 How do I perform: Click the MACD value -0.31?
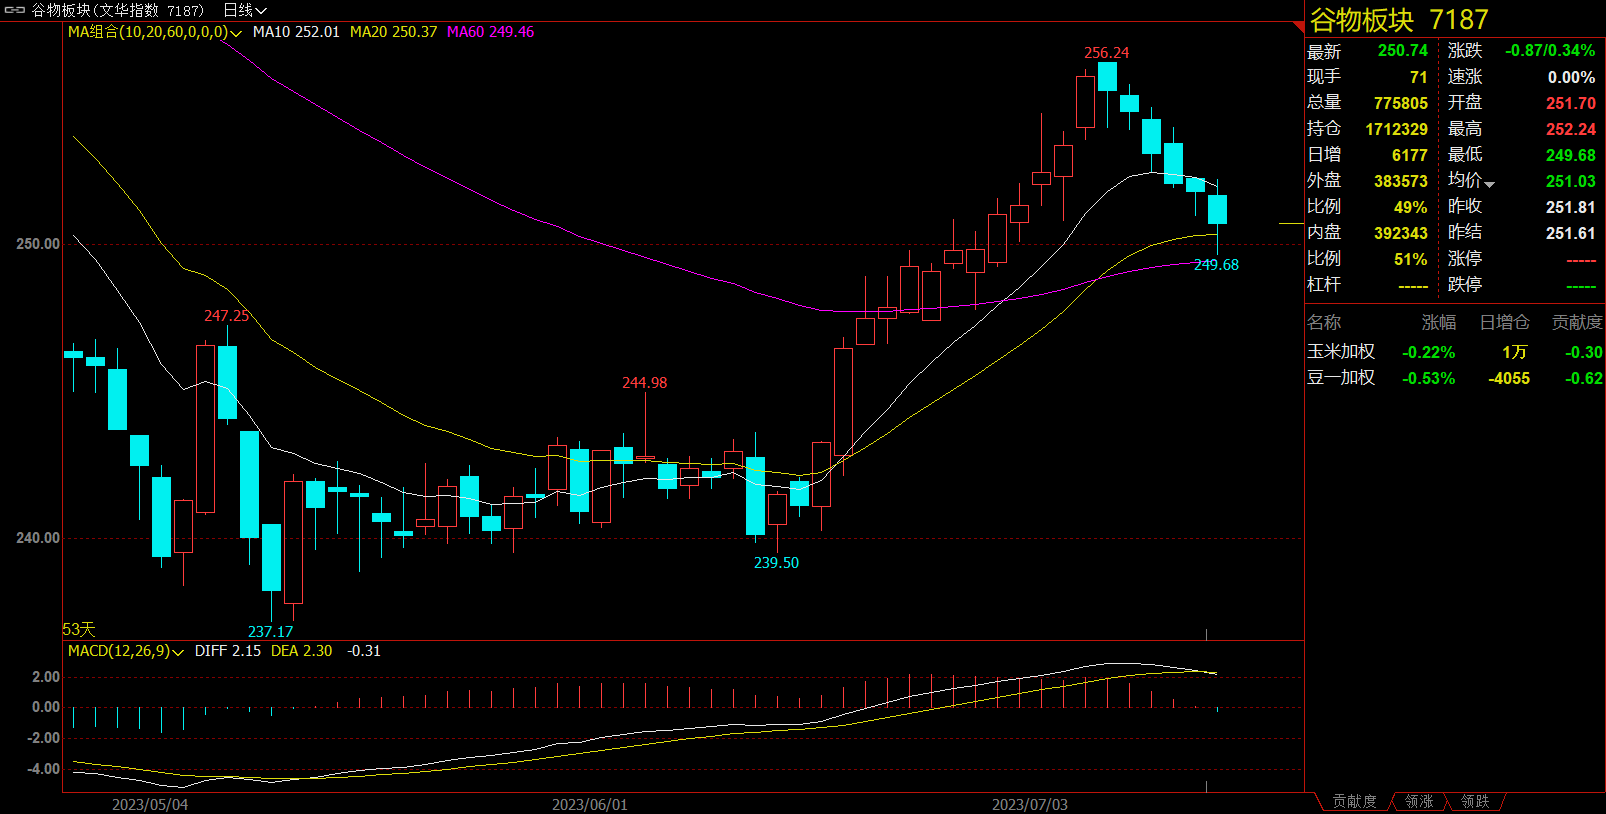click(x=364, y=651)
